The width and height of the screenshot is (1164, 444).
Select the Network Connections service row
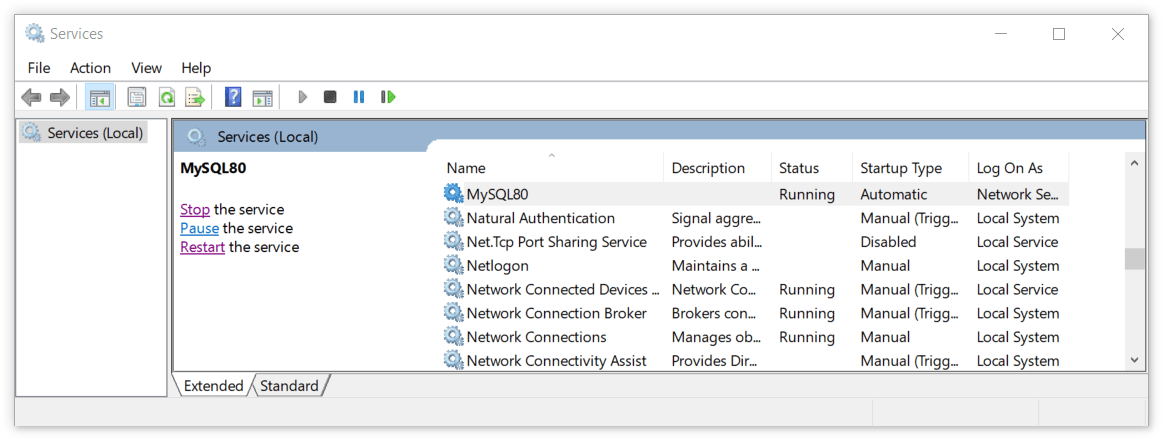[x=755, y=337]
